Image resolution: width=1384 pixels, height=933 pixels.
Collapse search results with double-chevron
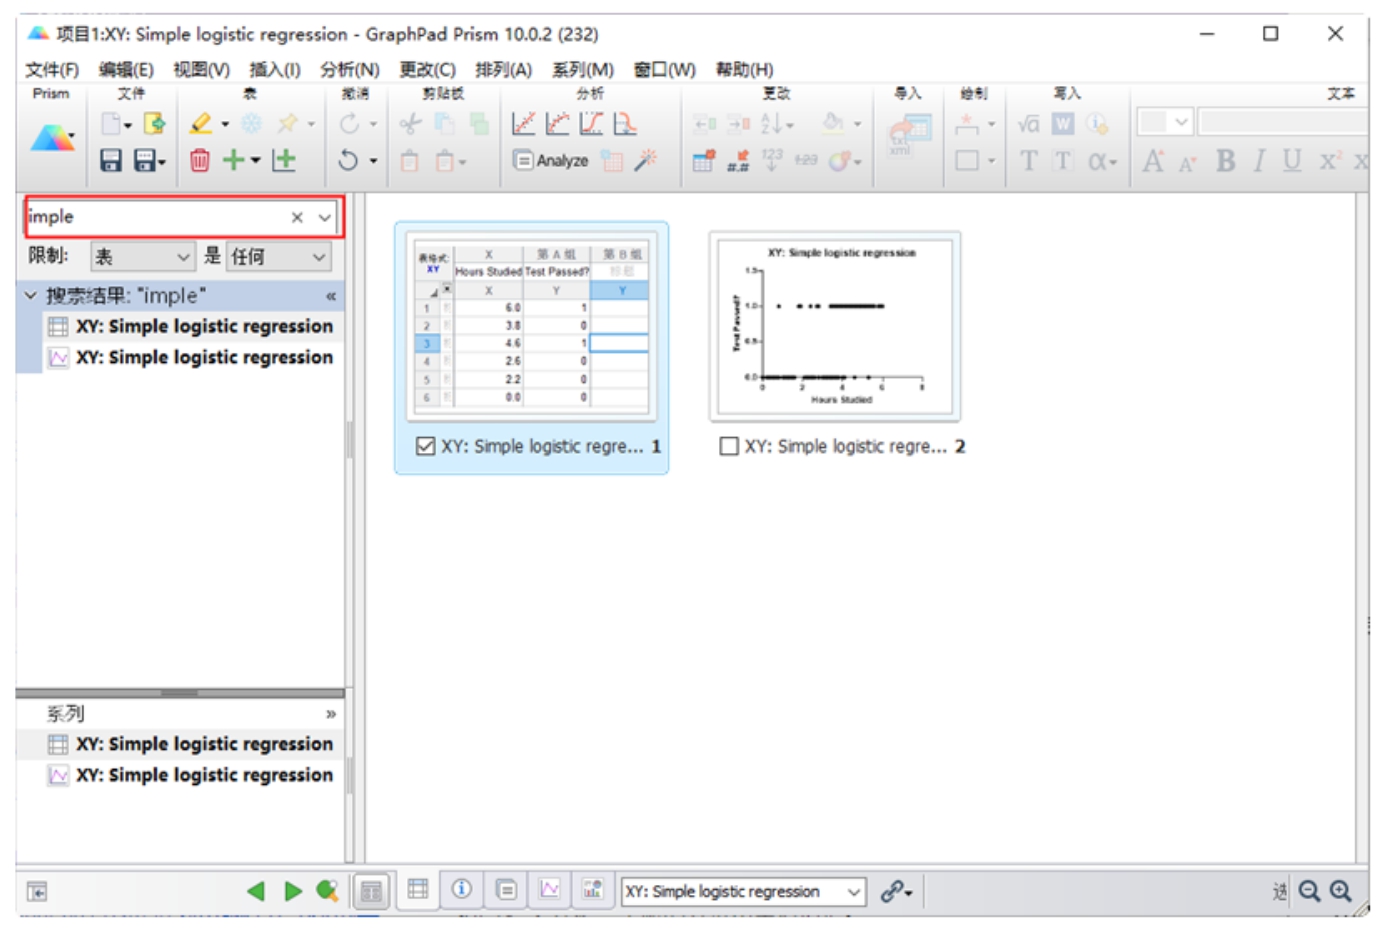pos(331,296)
